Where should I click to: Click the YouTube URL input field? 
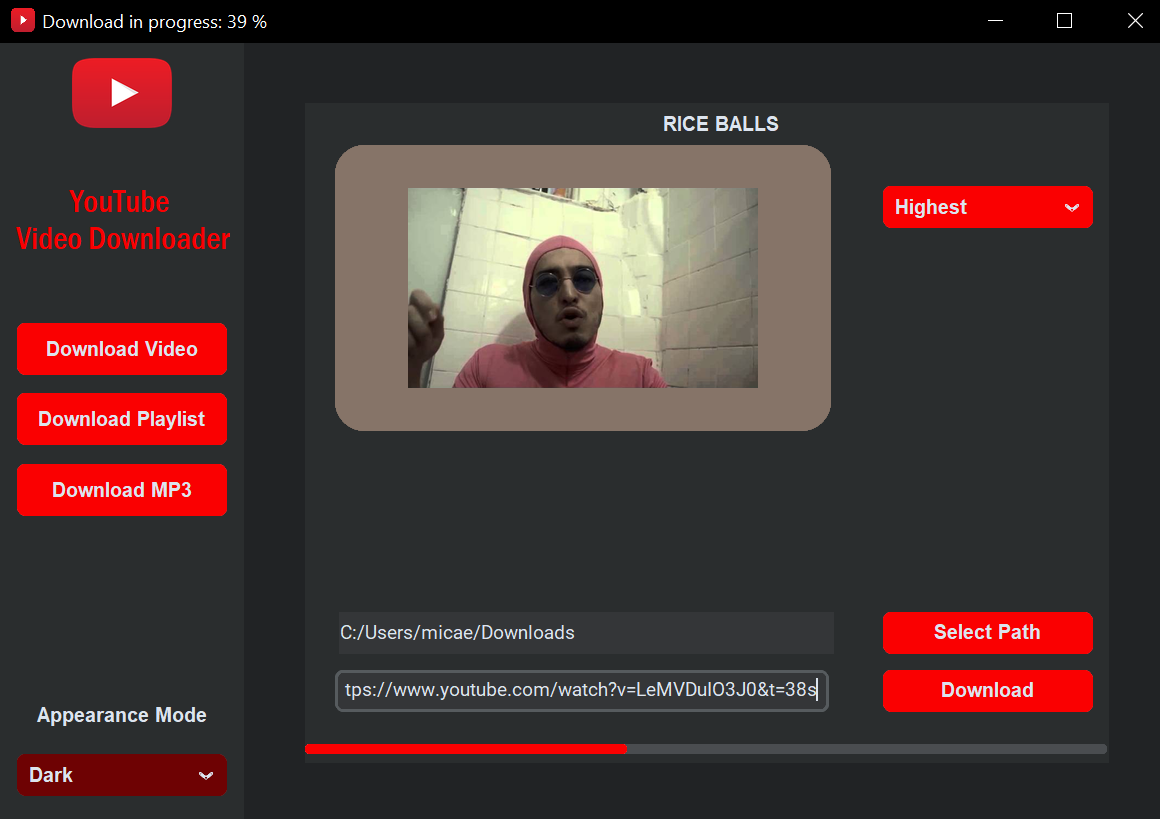click(581, 690)
